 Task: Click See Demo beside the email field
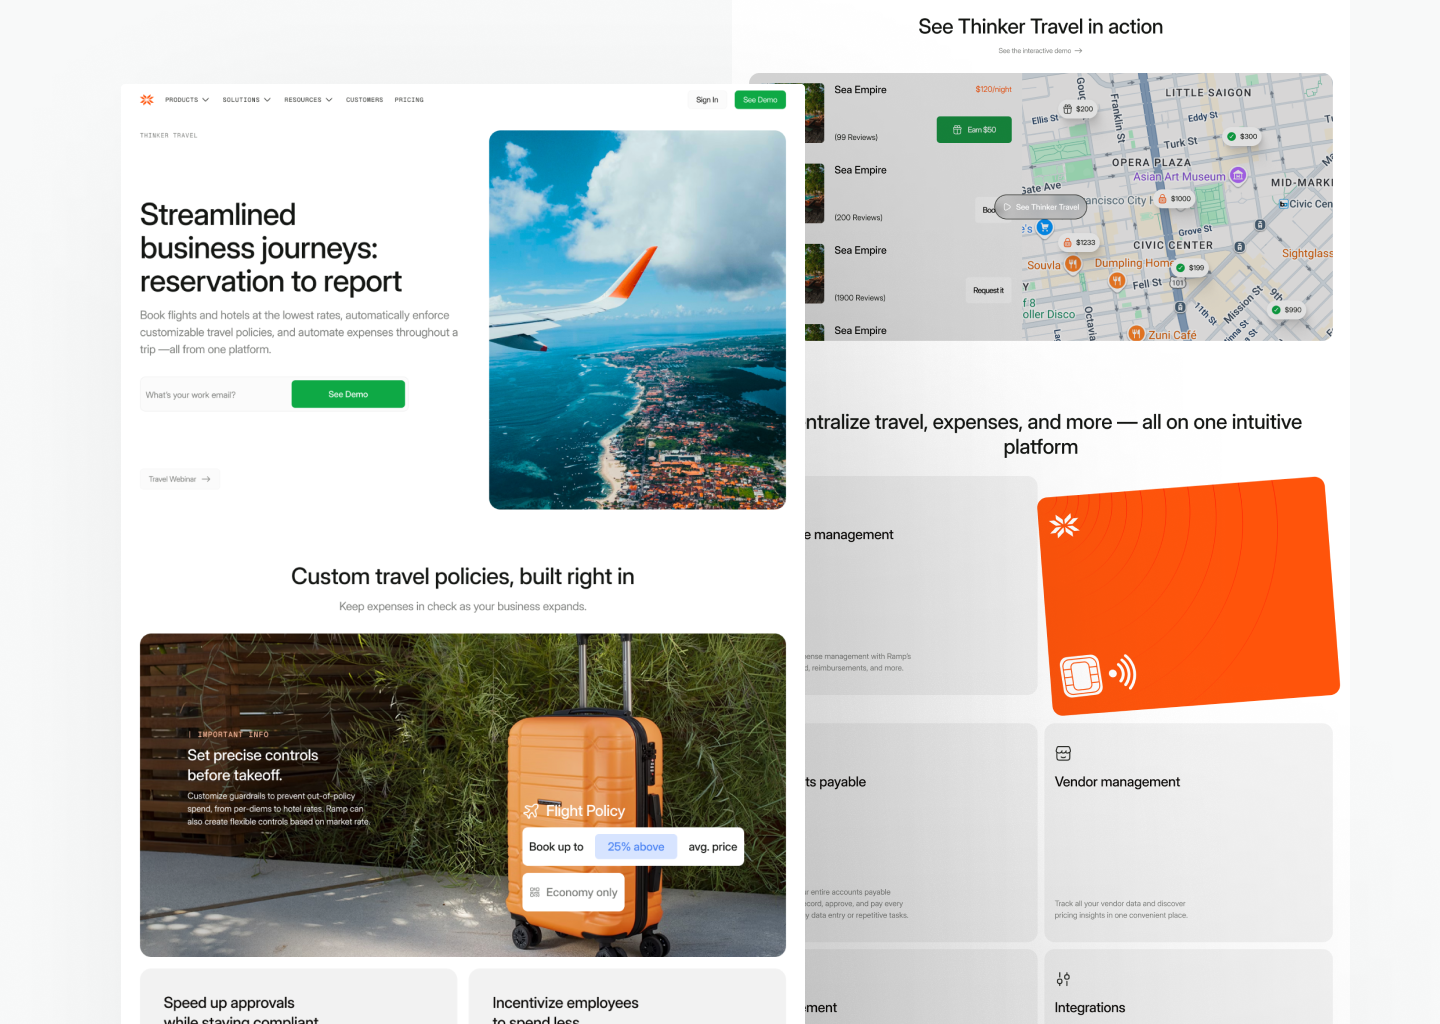[348, 394]
